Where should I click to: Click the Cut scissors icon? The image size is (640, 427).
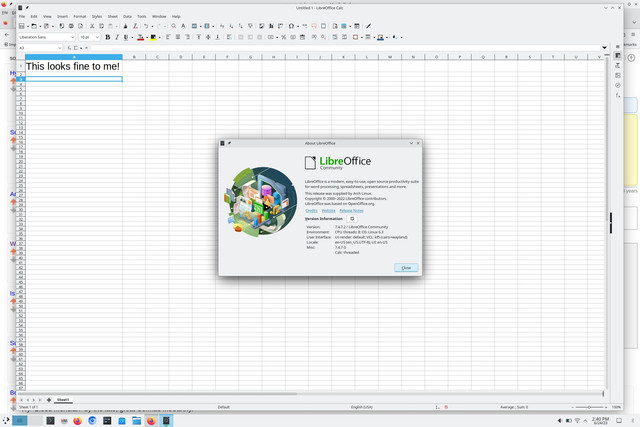coord(92,26)
